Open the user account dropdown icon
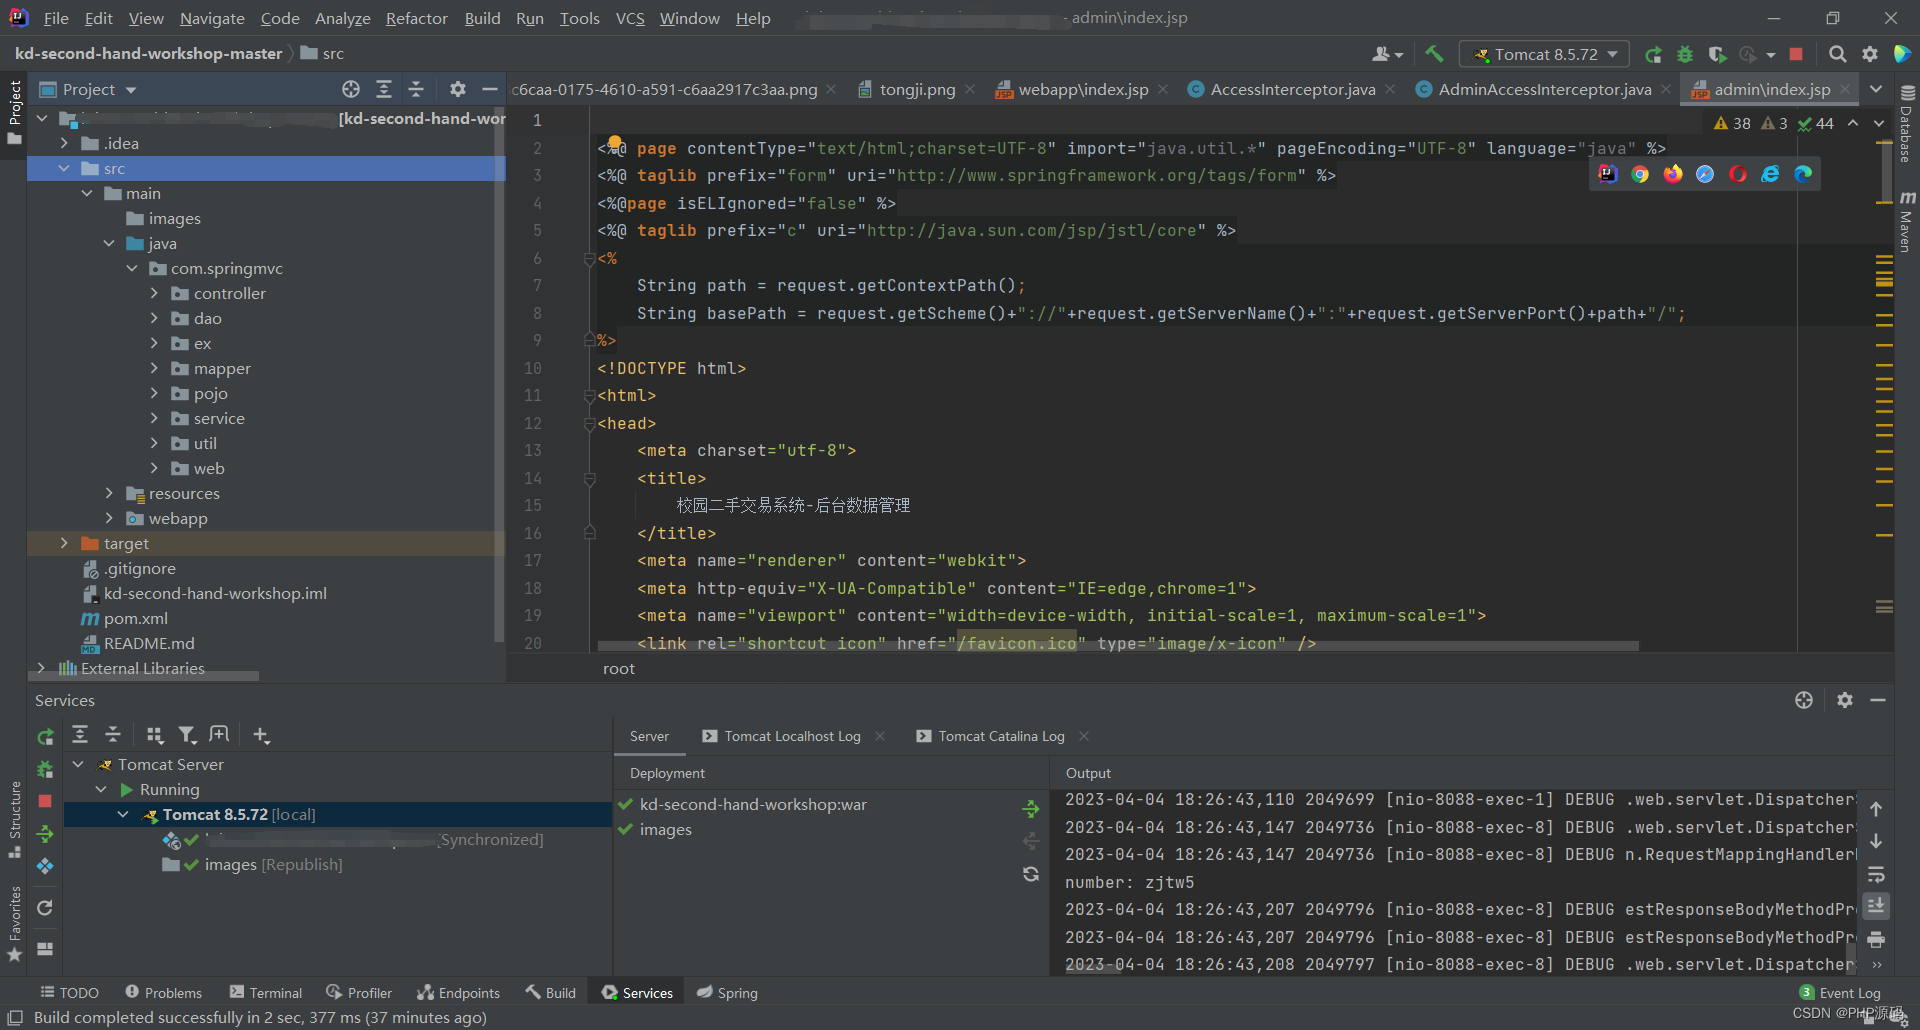The width and height of the screenshot is (1920, 1030). pos(1388,54)
